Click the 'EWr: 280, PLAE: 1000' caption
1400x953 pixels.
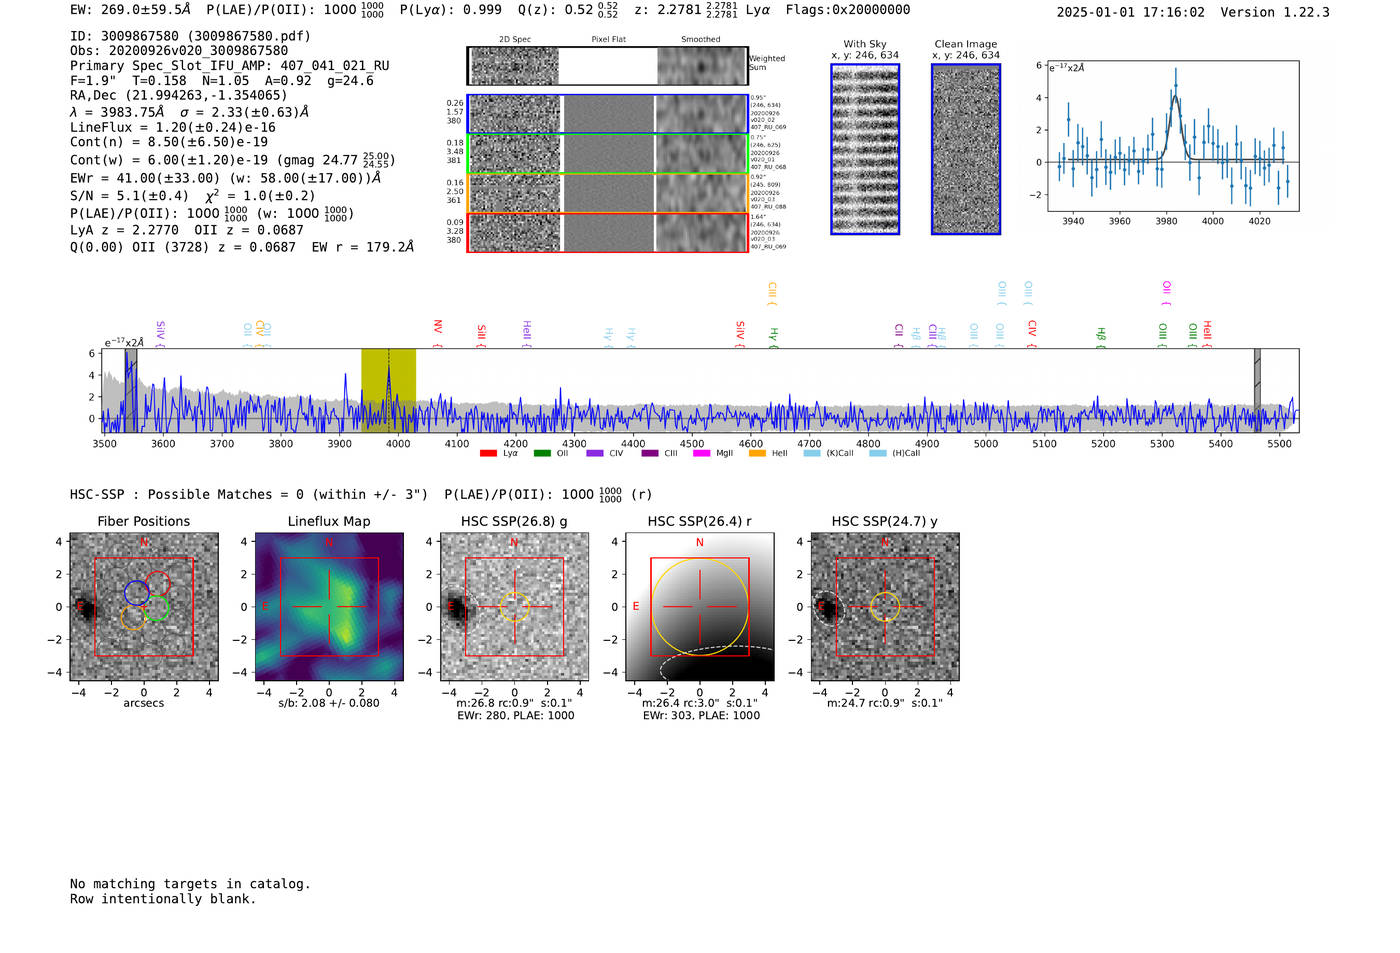coord(515,716)
